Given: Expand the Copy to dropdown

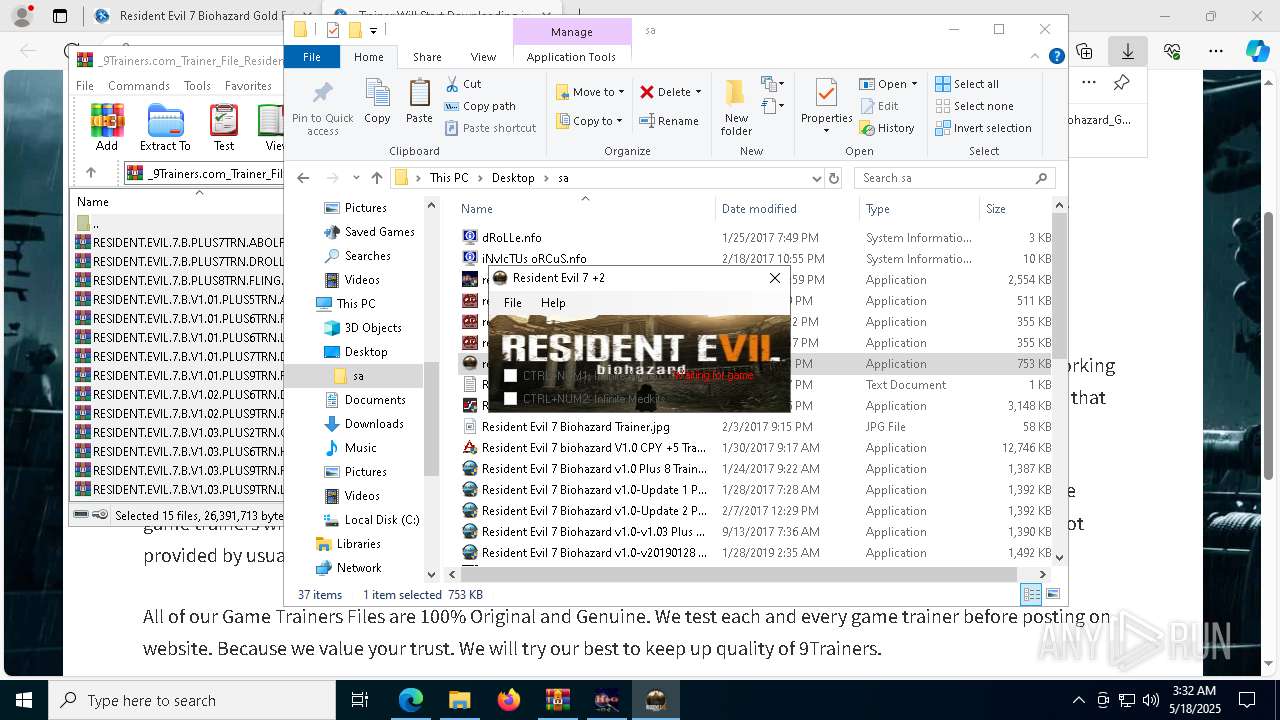Looking at the screenshot, I should tap(620, 121).
